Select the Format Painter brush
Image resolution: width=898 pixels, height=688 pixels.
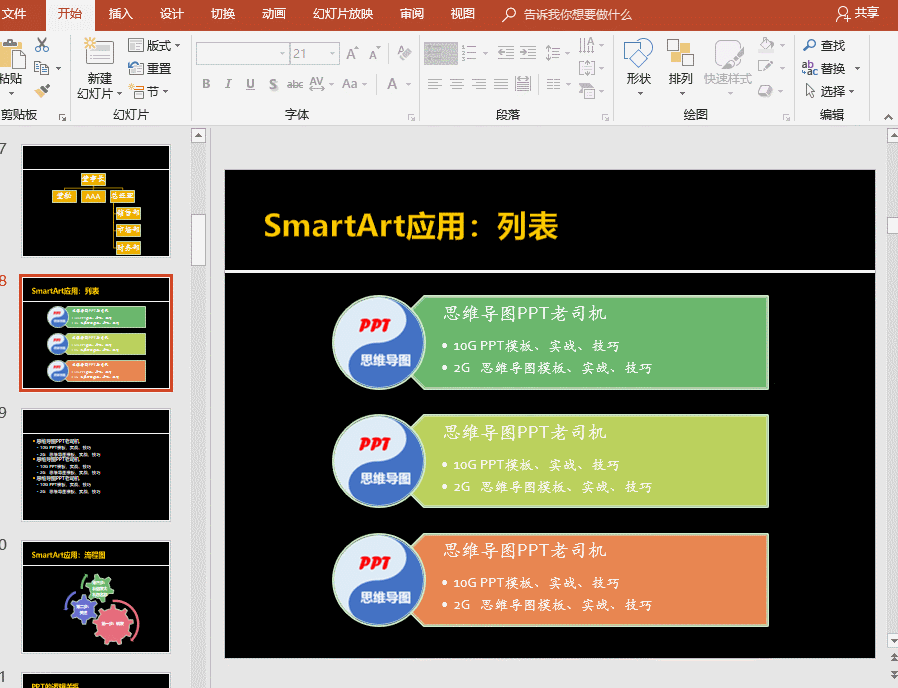pyautogui.click(x=42, y=91)
